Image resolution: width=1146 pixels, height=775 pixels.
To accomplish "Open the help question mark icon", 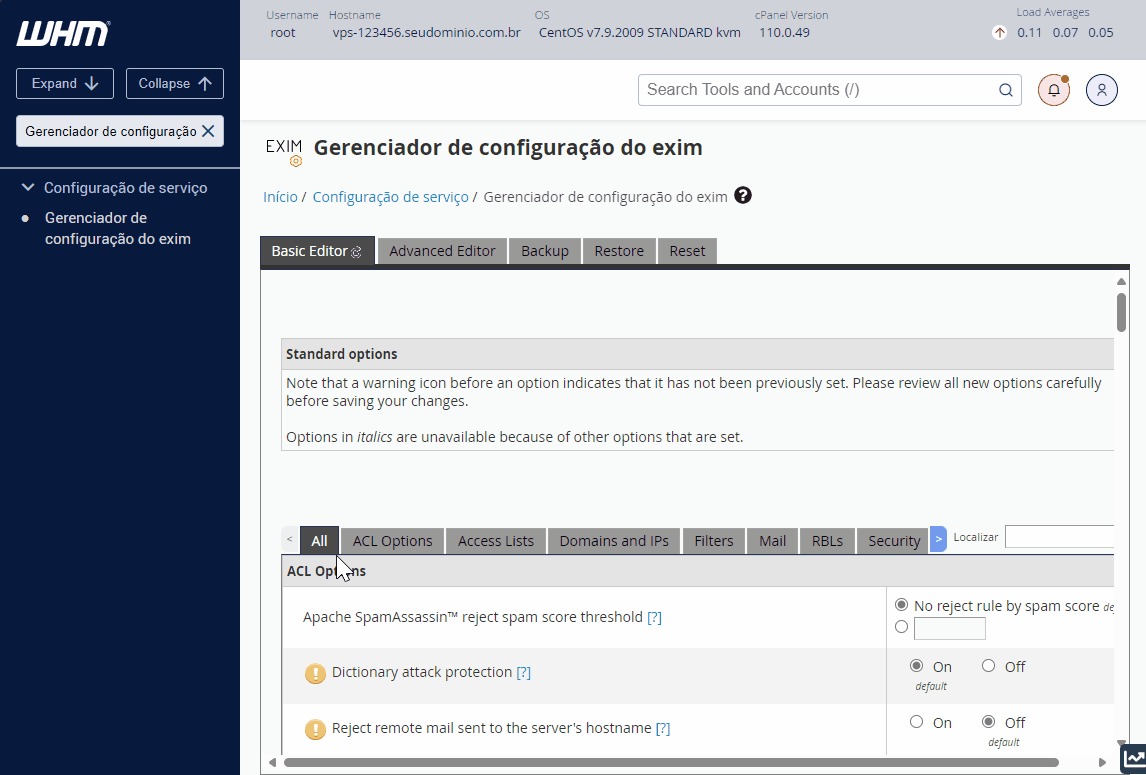I will pyautogui.click(x=743, y=195).
